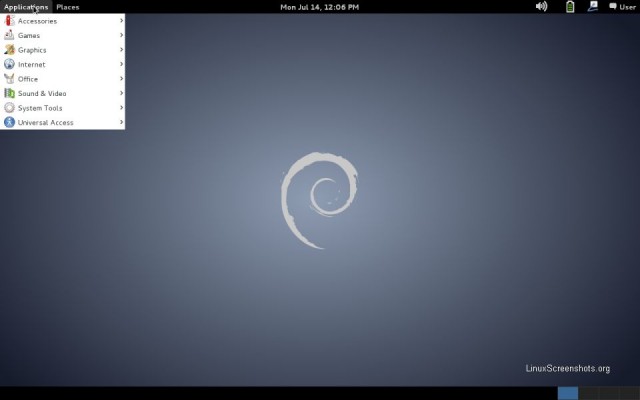
Task: Click the System Tools gear icon
Action: [9, 108]
